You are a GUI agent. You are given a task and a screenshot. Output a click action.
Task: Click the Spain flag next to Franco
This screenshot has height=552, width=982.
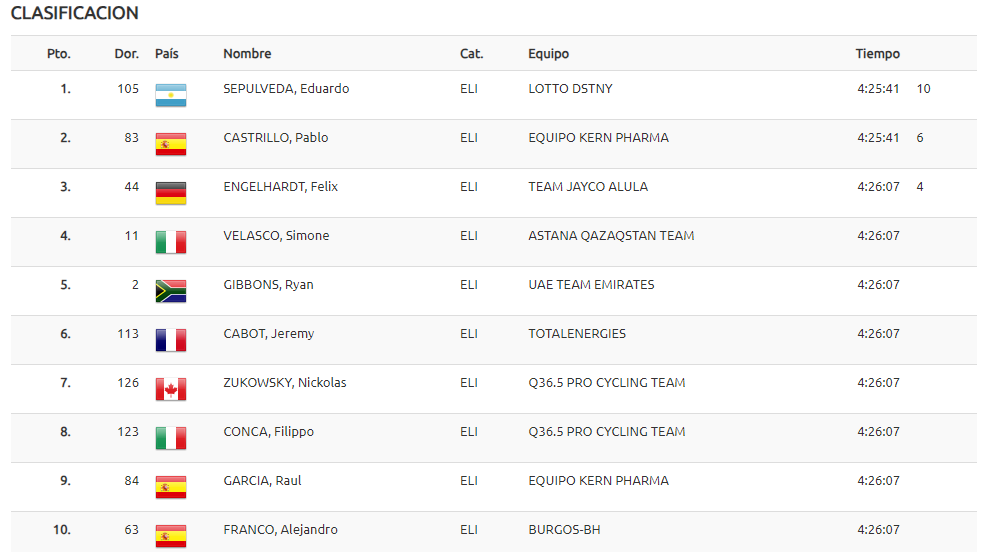click(x=171, y=536)
